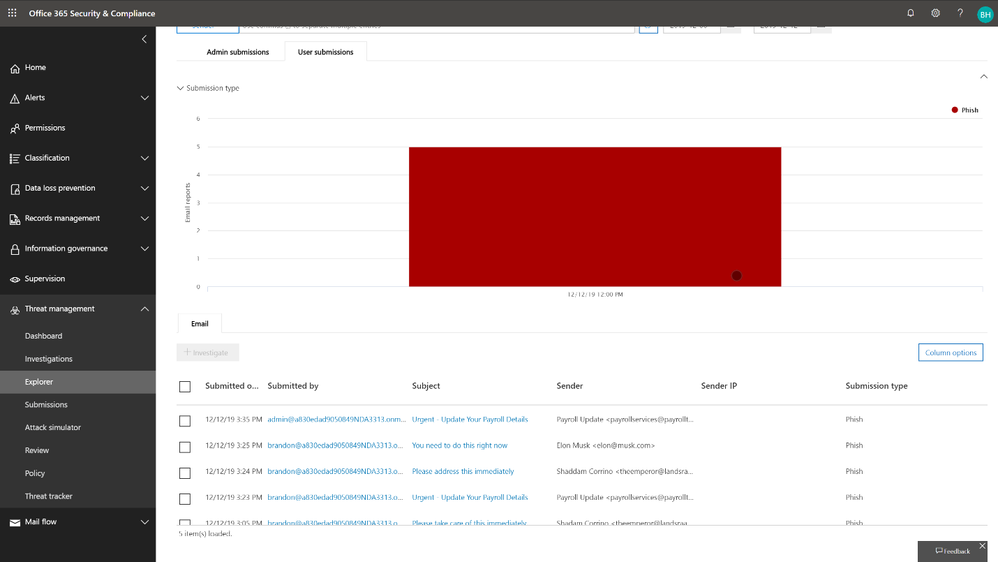Sort by Submission type column header

(x=876, y=386)
